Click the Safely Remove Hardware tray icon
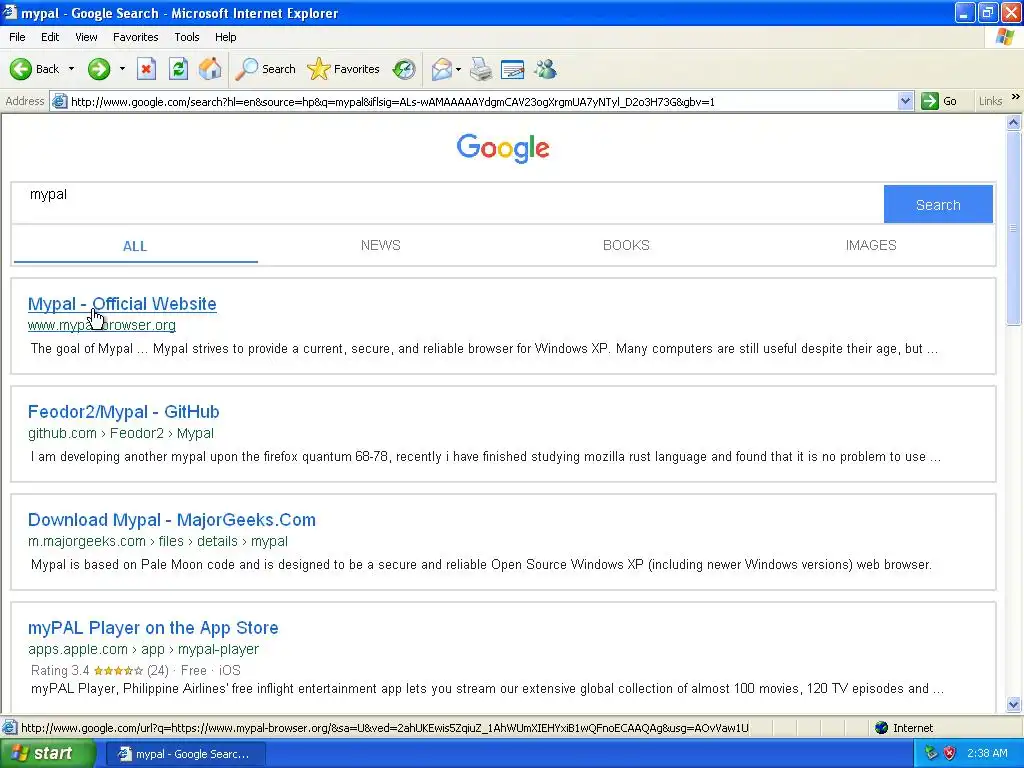 click(931, 753)
